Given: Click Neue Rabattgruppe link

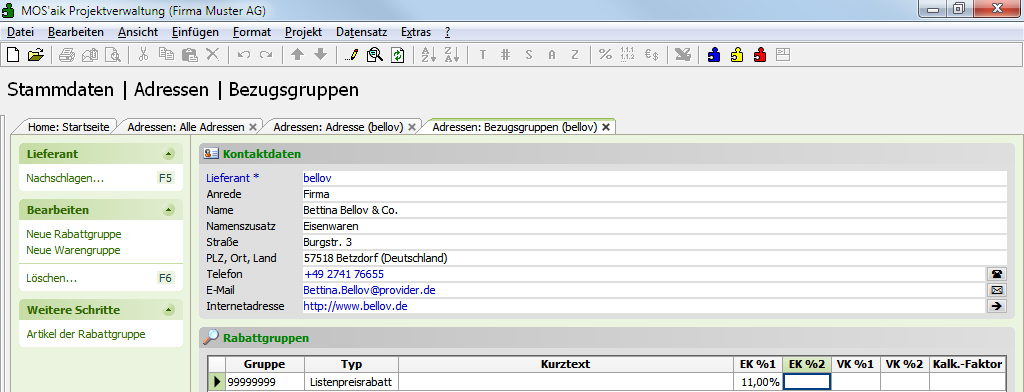Looking at the screenshot, I should pos(74,234).
